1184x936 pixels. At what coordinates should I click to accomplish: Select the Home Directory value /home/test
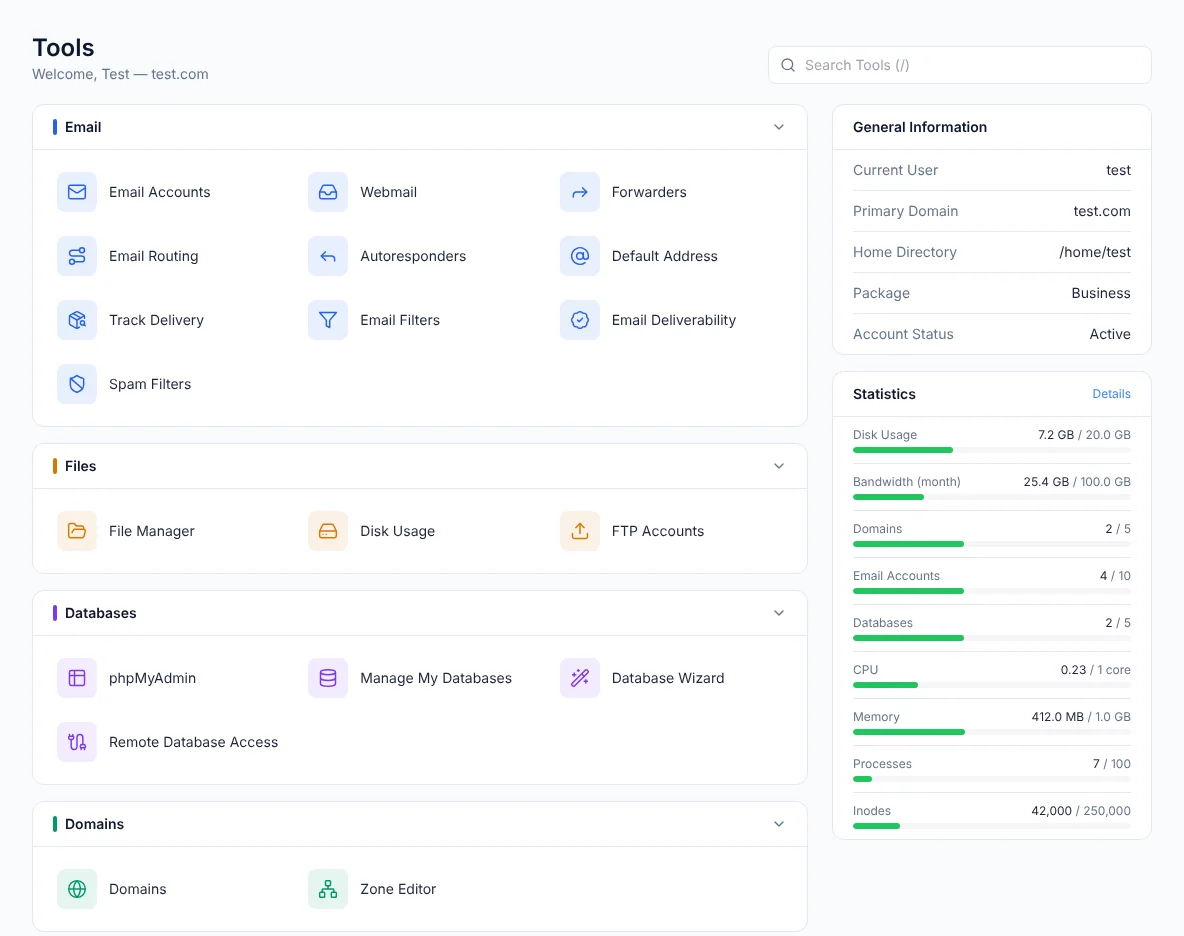click(1095, 252)
